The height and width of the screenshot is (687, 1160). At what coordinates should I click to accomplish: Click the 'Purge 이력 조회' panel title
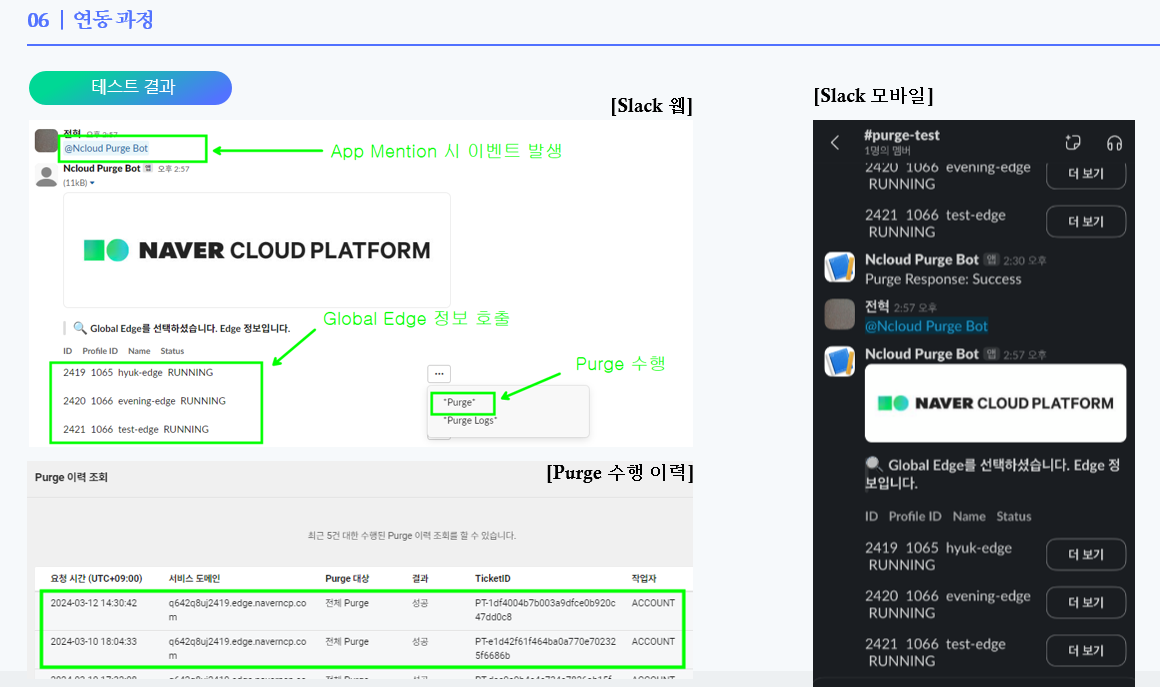point(71,477)
